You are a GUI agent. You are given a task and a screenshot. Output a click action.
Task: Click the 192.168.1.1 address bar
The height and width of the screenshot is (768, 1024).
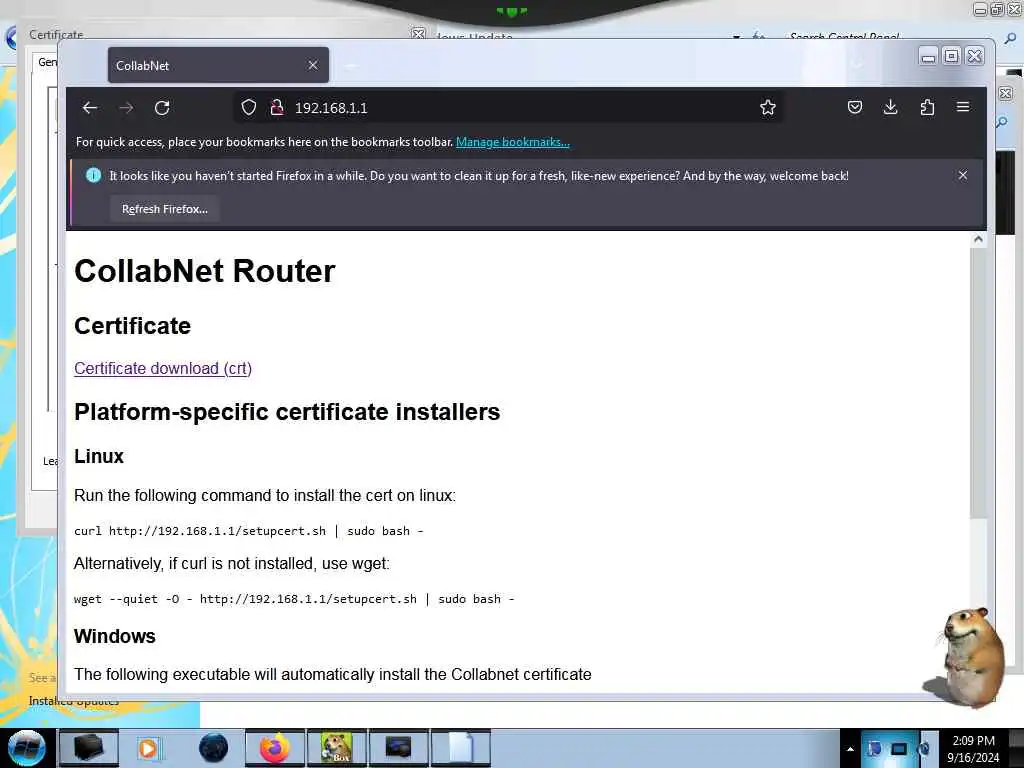tap(509, 108)
